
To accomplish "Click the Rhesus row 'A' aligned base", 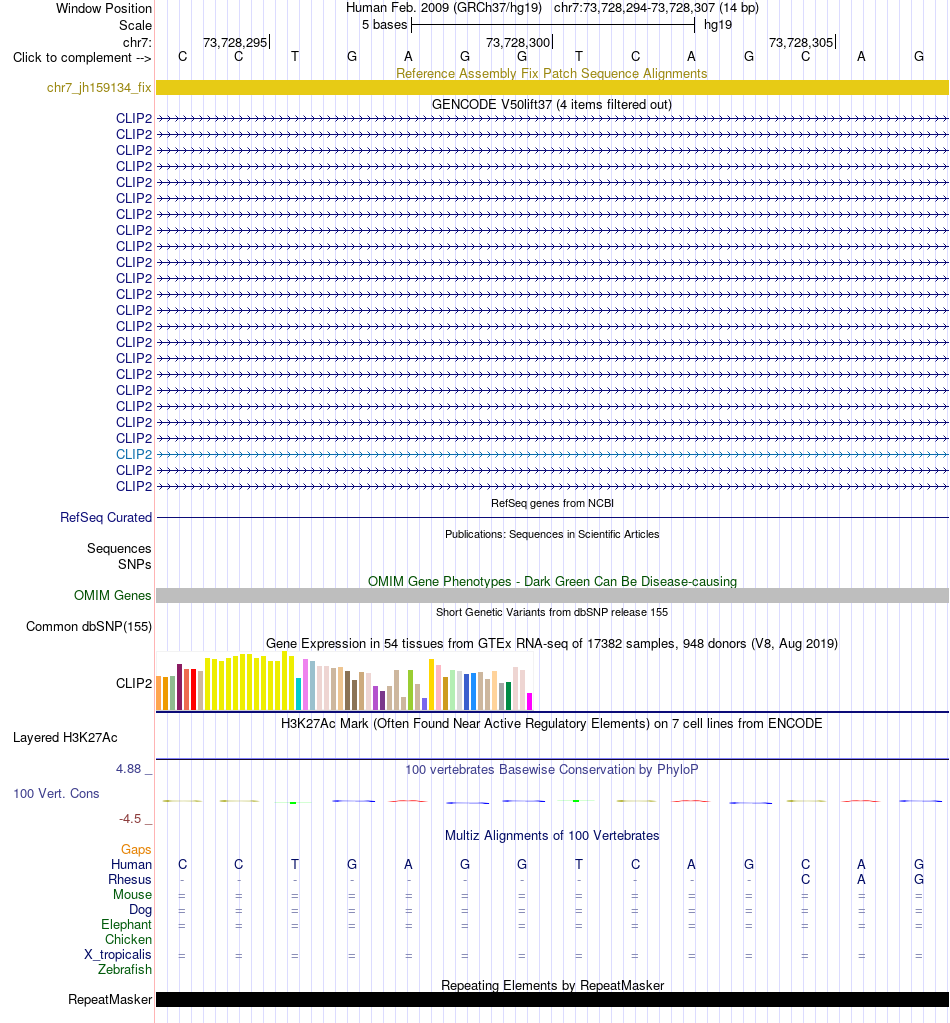I will 861,879.
